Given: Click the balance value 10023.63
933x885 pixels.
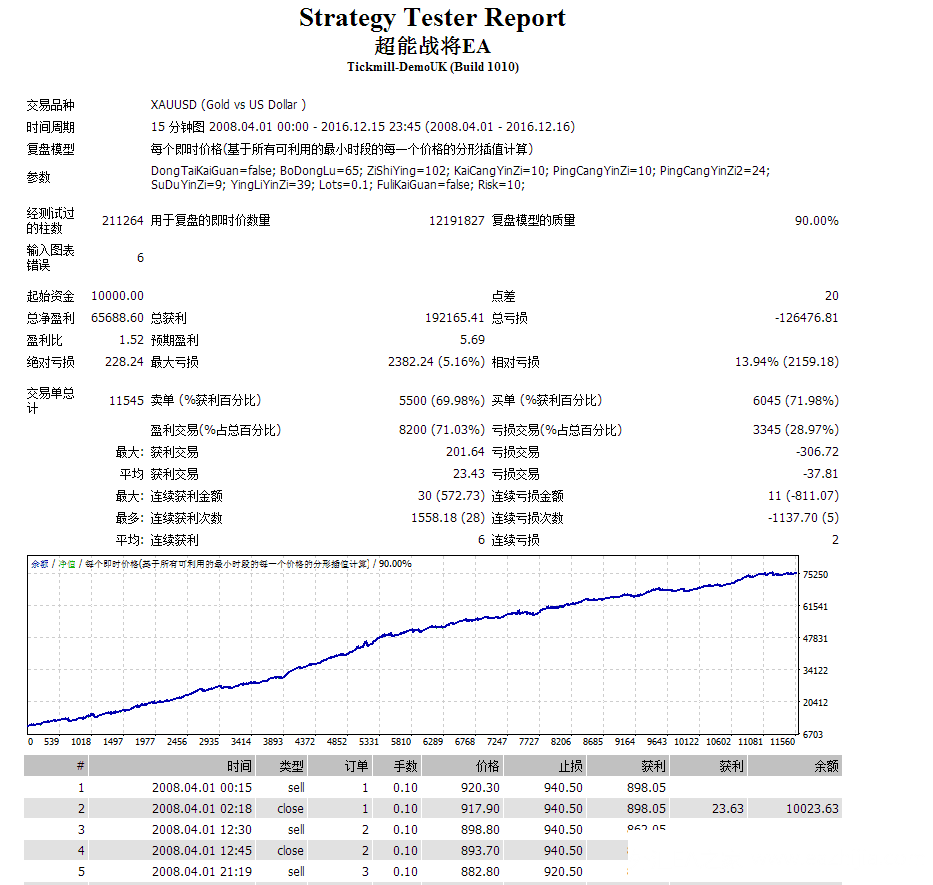Looking at the screenshot, I should coord(811,808).
